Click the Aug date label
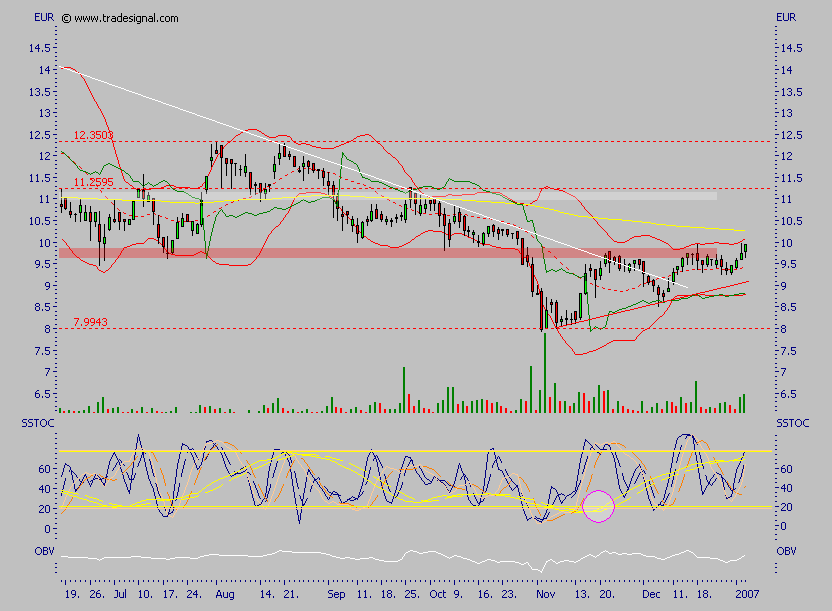 click(225, 594)
